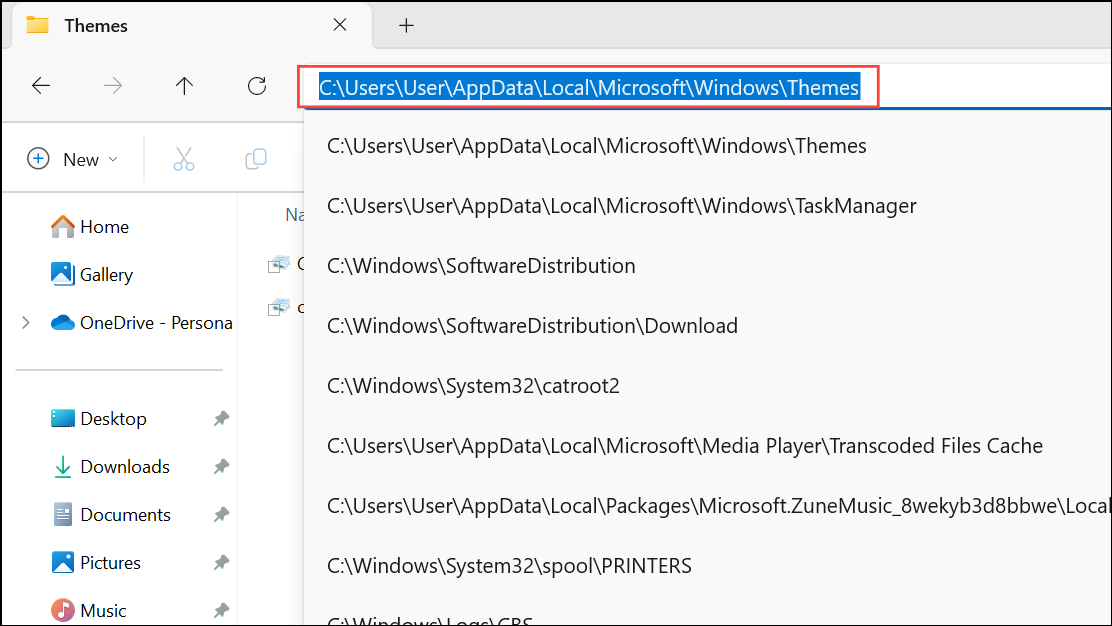This screenshot has width=1112, height=626.
Task: Click the OneDrive cloud icon
Action: click(62, 323)
